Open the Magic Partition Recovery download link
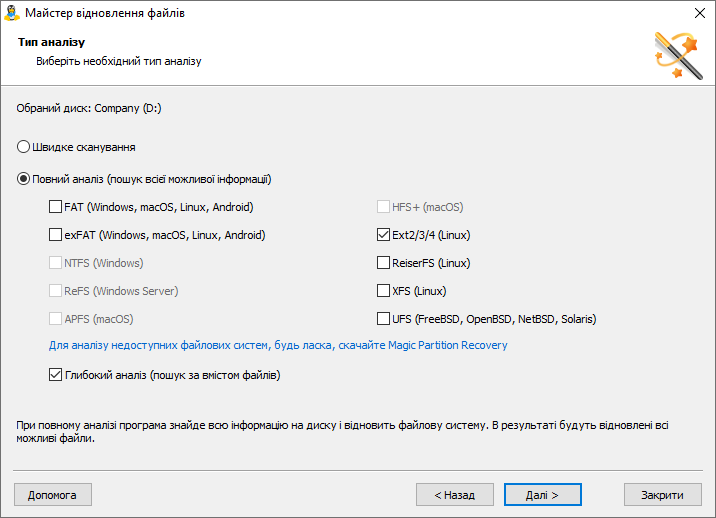716x518 pixels. point(278,345)
